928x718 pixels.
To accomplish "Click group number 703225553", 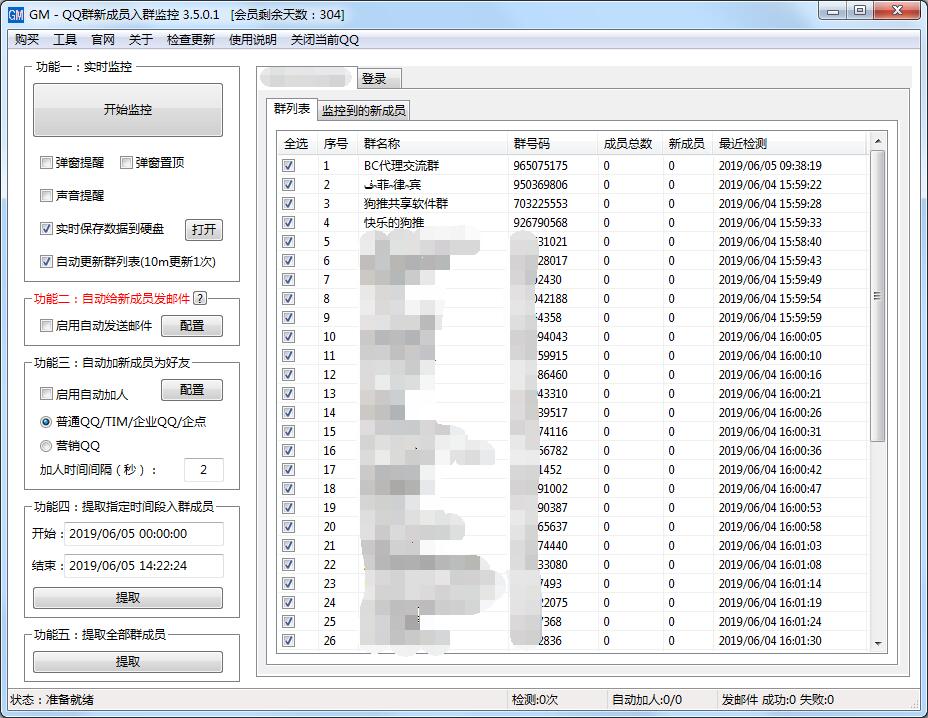I will tap(540, 204).
